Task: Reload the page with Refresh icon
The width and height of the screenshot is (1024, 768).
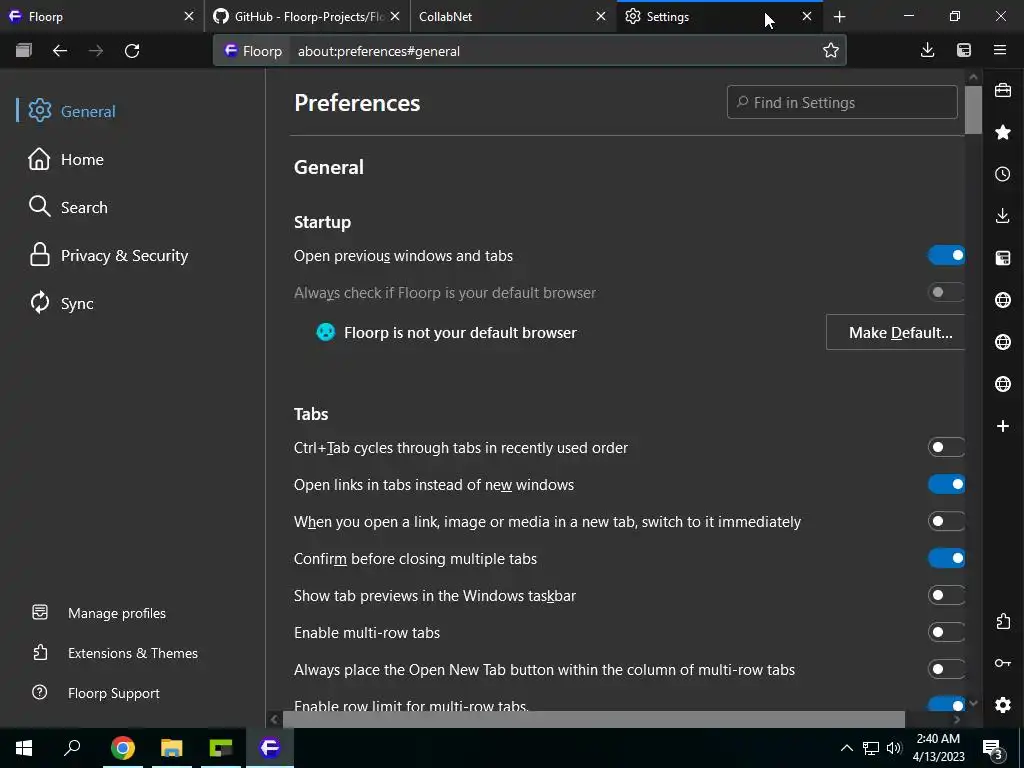Action: [132, 50]
